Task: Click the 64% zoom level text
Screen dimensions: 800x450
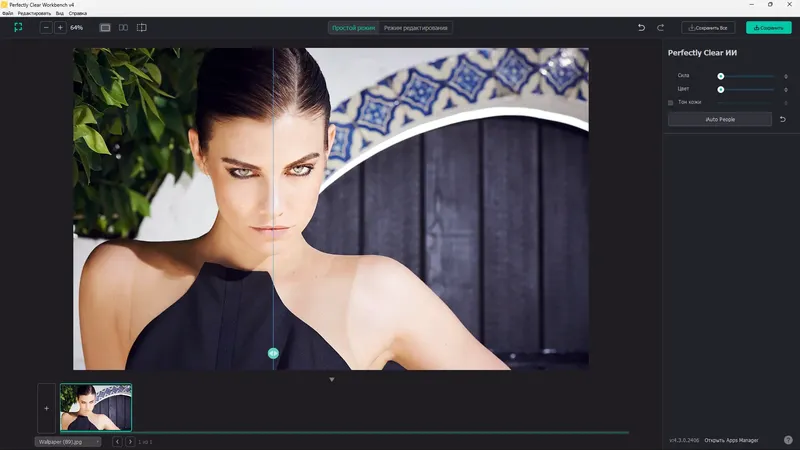Action: [x=77, y=28]
